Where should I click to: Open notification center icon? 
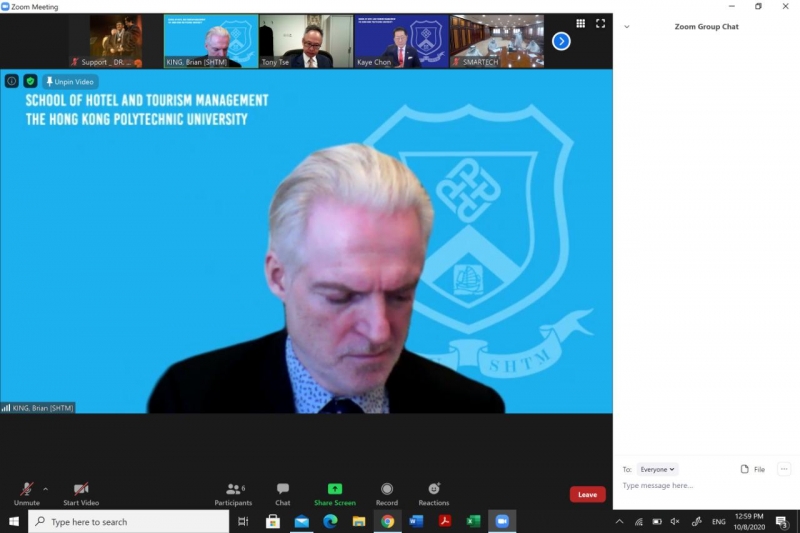coord(781,521)
